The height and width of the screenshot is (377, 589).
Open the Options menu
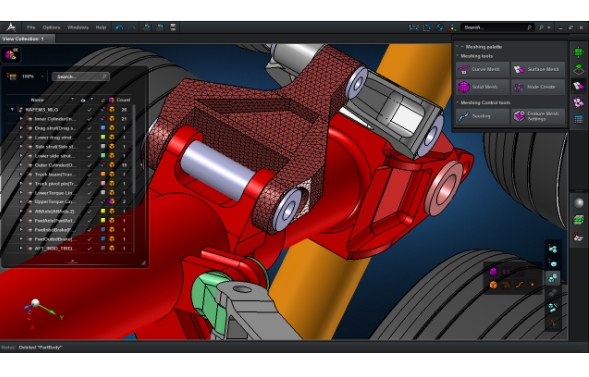[x=51, y=27]
